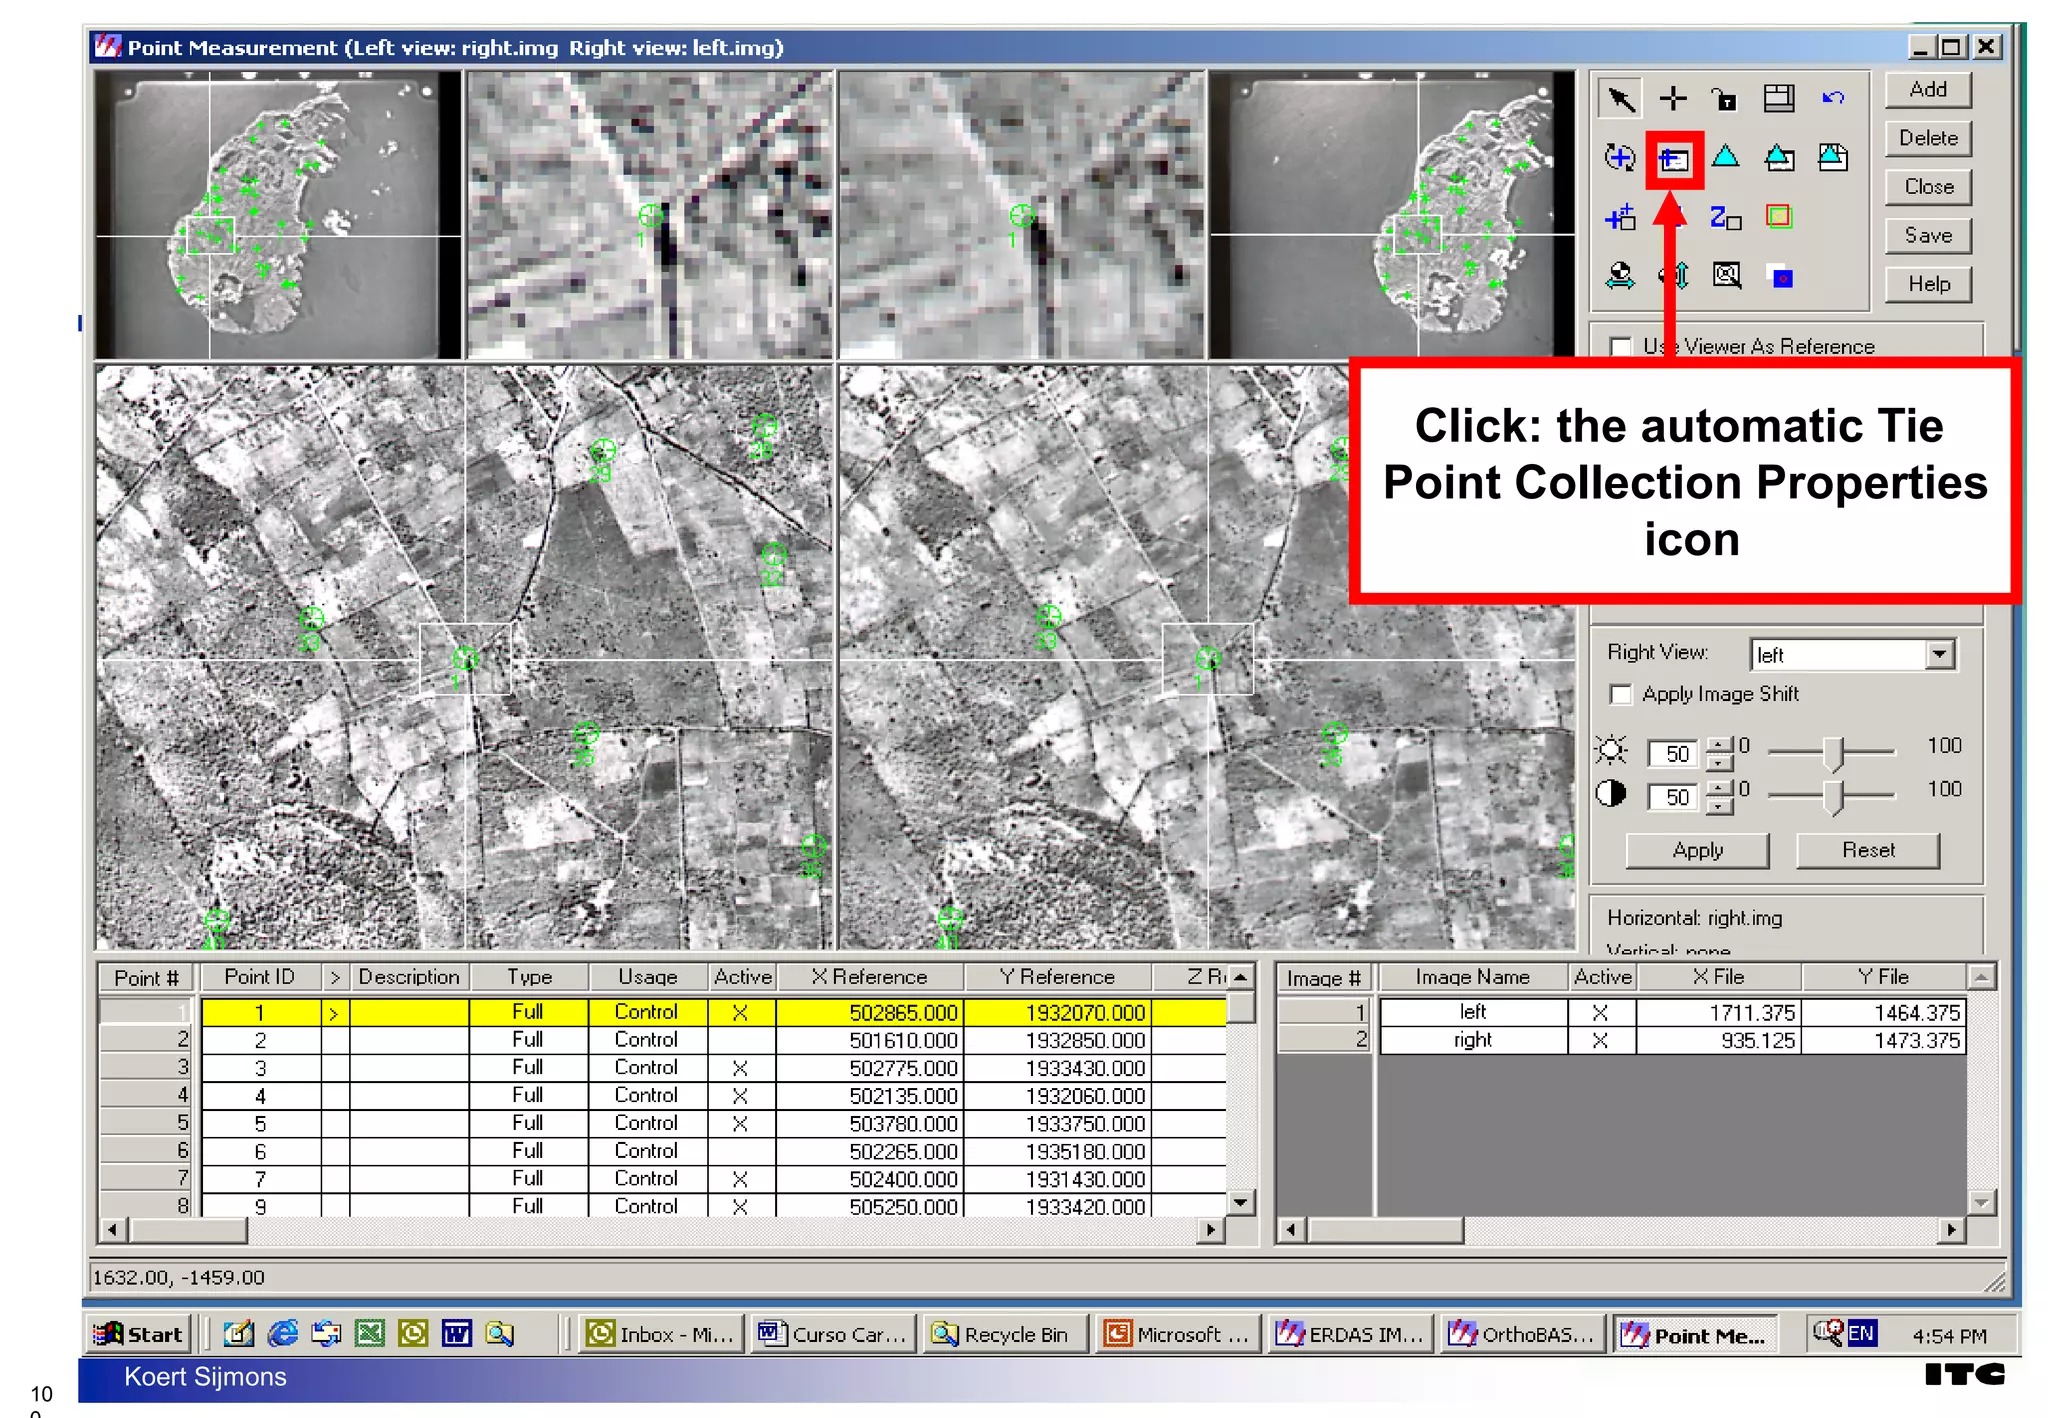Toggle Active cell for Point ID 5
2048x1418 pixels.
[x=740, y=1123]
